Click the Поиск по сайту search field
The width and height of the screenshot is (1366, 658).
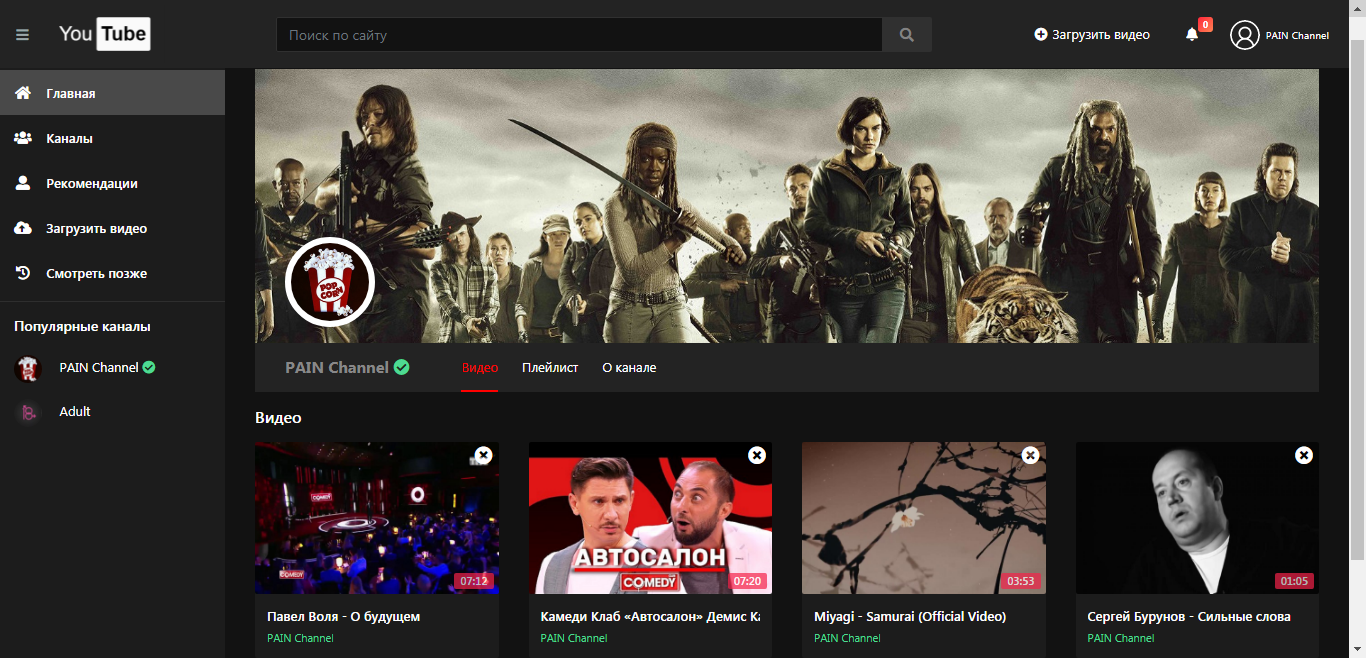579,35
